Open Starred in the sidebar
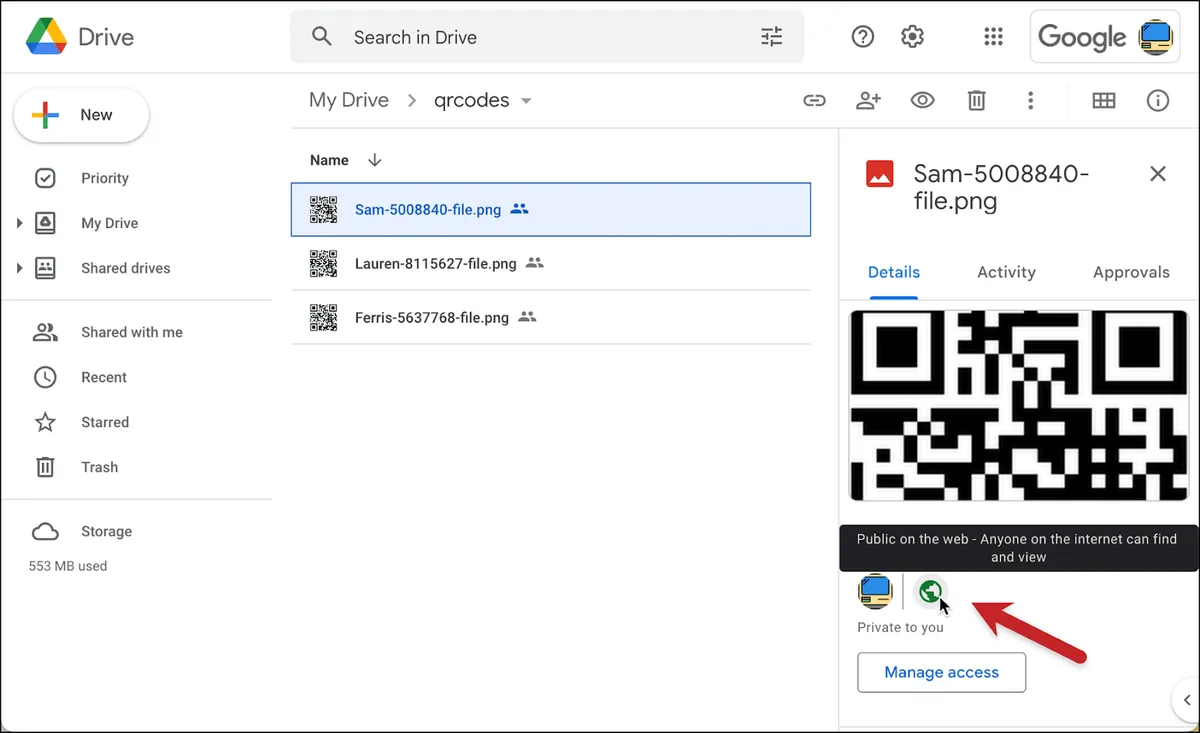This screenshot has width=1200, height=733. (x=105, y=422)
